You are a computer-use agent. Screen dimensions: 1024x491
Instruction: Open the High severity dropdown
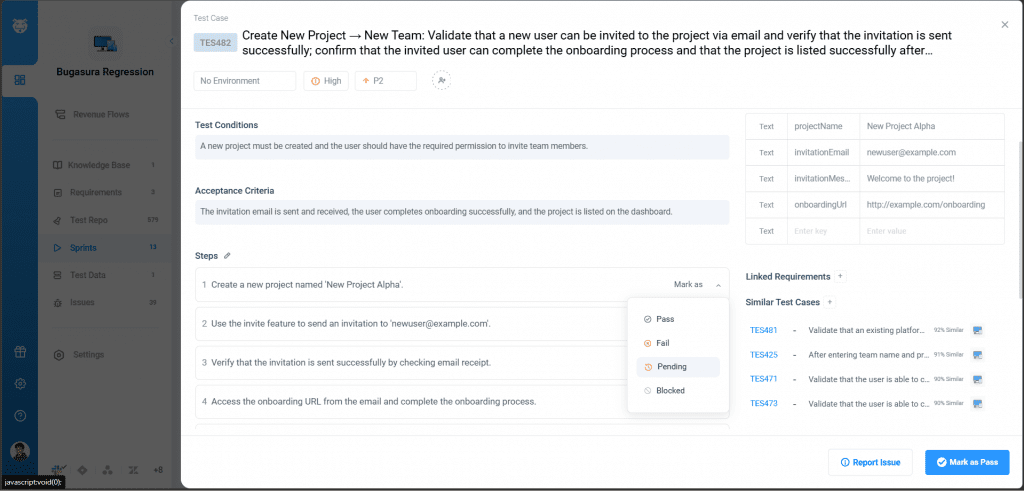[x=326, y=81]
